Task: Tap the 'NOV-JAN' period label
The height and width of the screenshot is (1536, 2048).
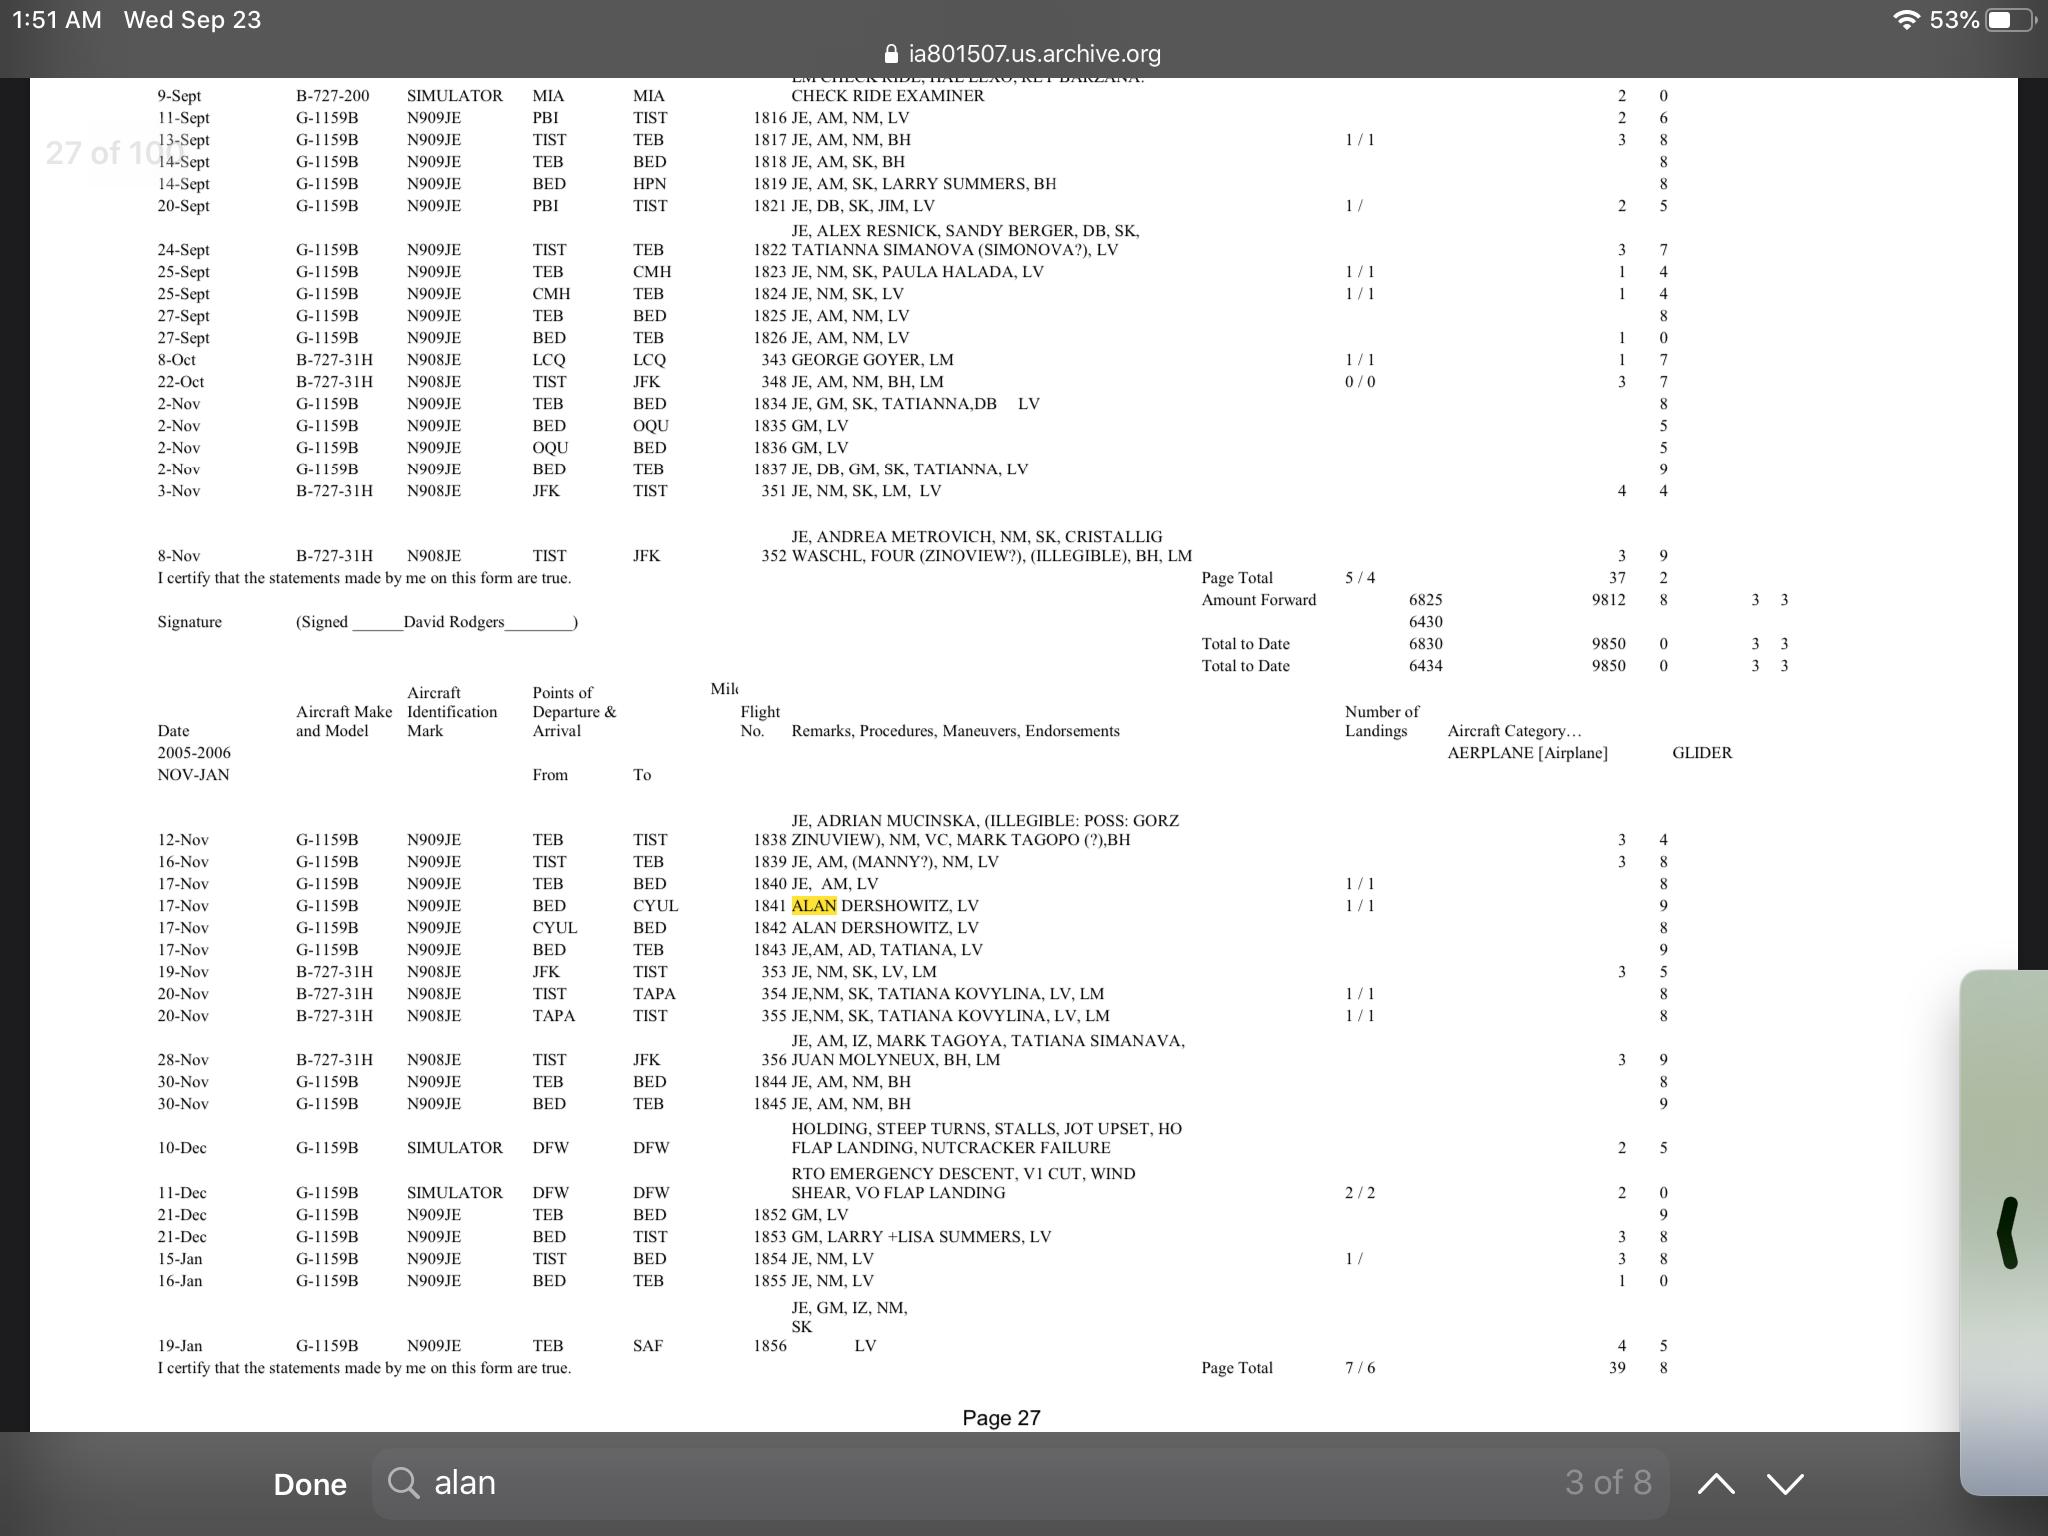Action: point(193,775)
